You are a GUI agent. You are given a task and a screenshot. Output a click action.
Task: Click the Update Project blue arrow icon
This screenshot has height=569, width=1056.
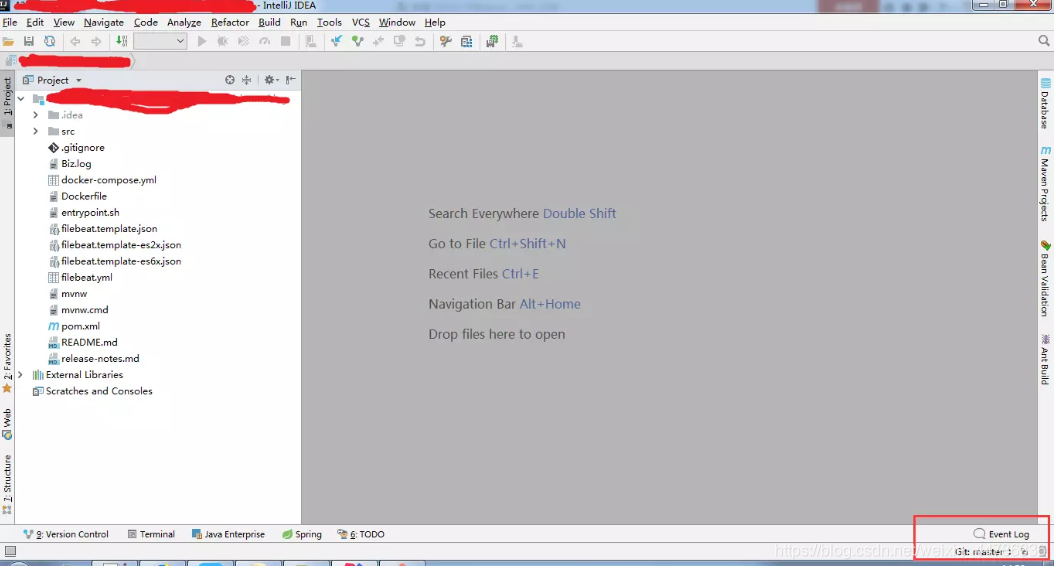tap(336, 42)
